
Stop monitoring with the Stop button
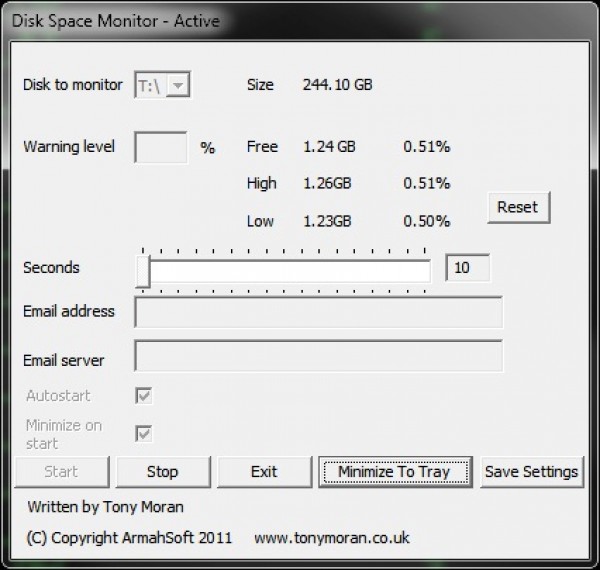click(x=163, y=472)
